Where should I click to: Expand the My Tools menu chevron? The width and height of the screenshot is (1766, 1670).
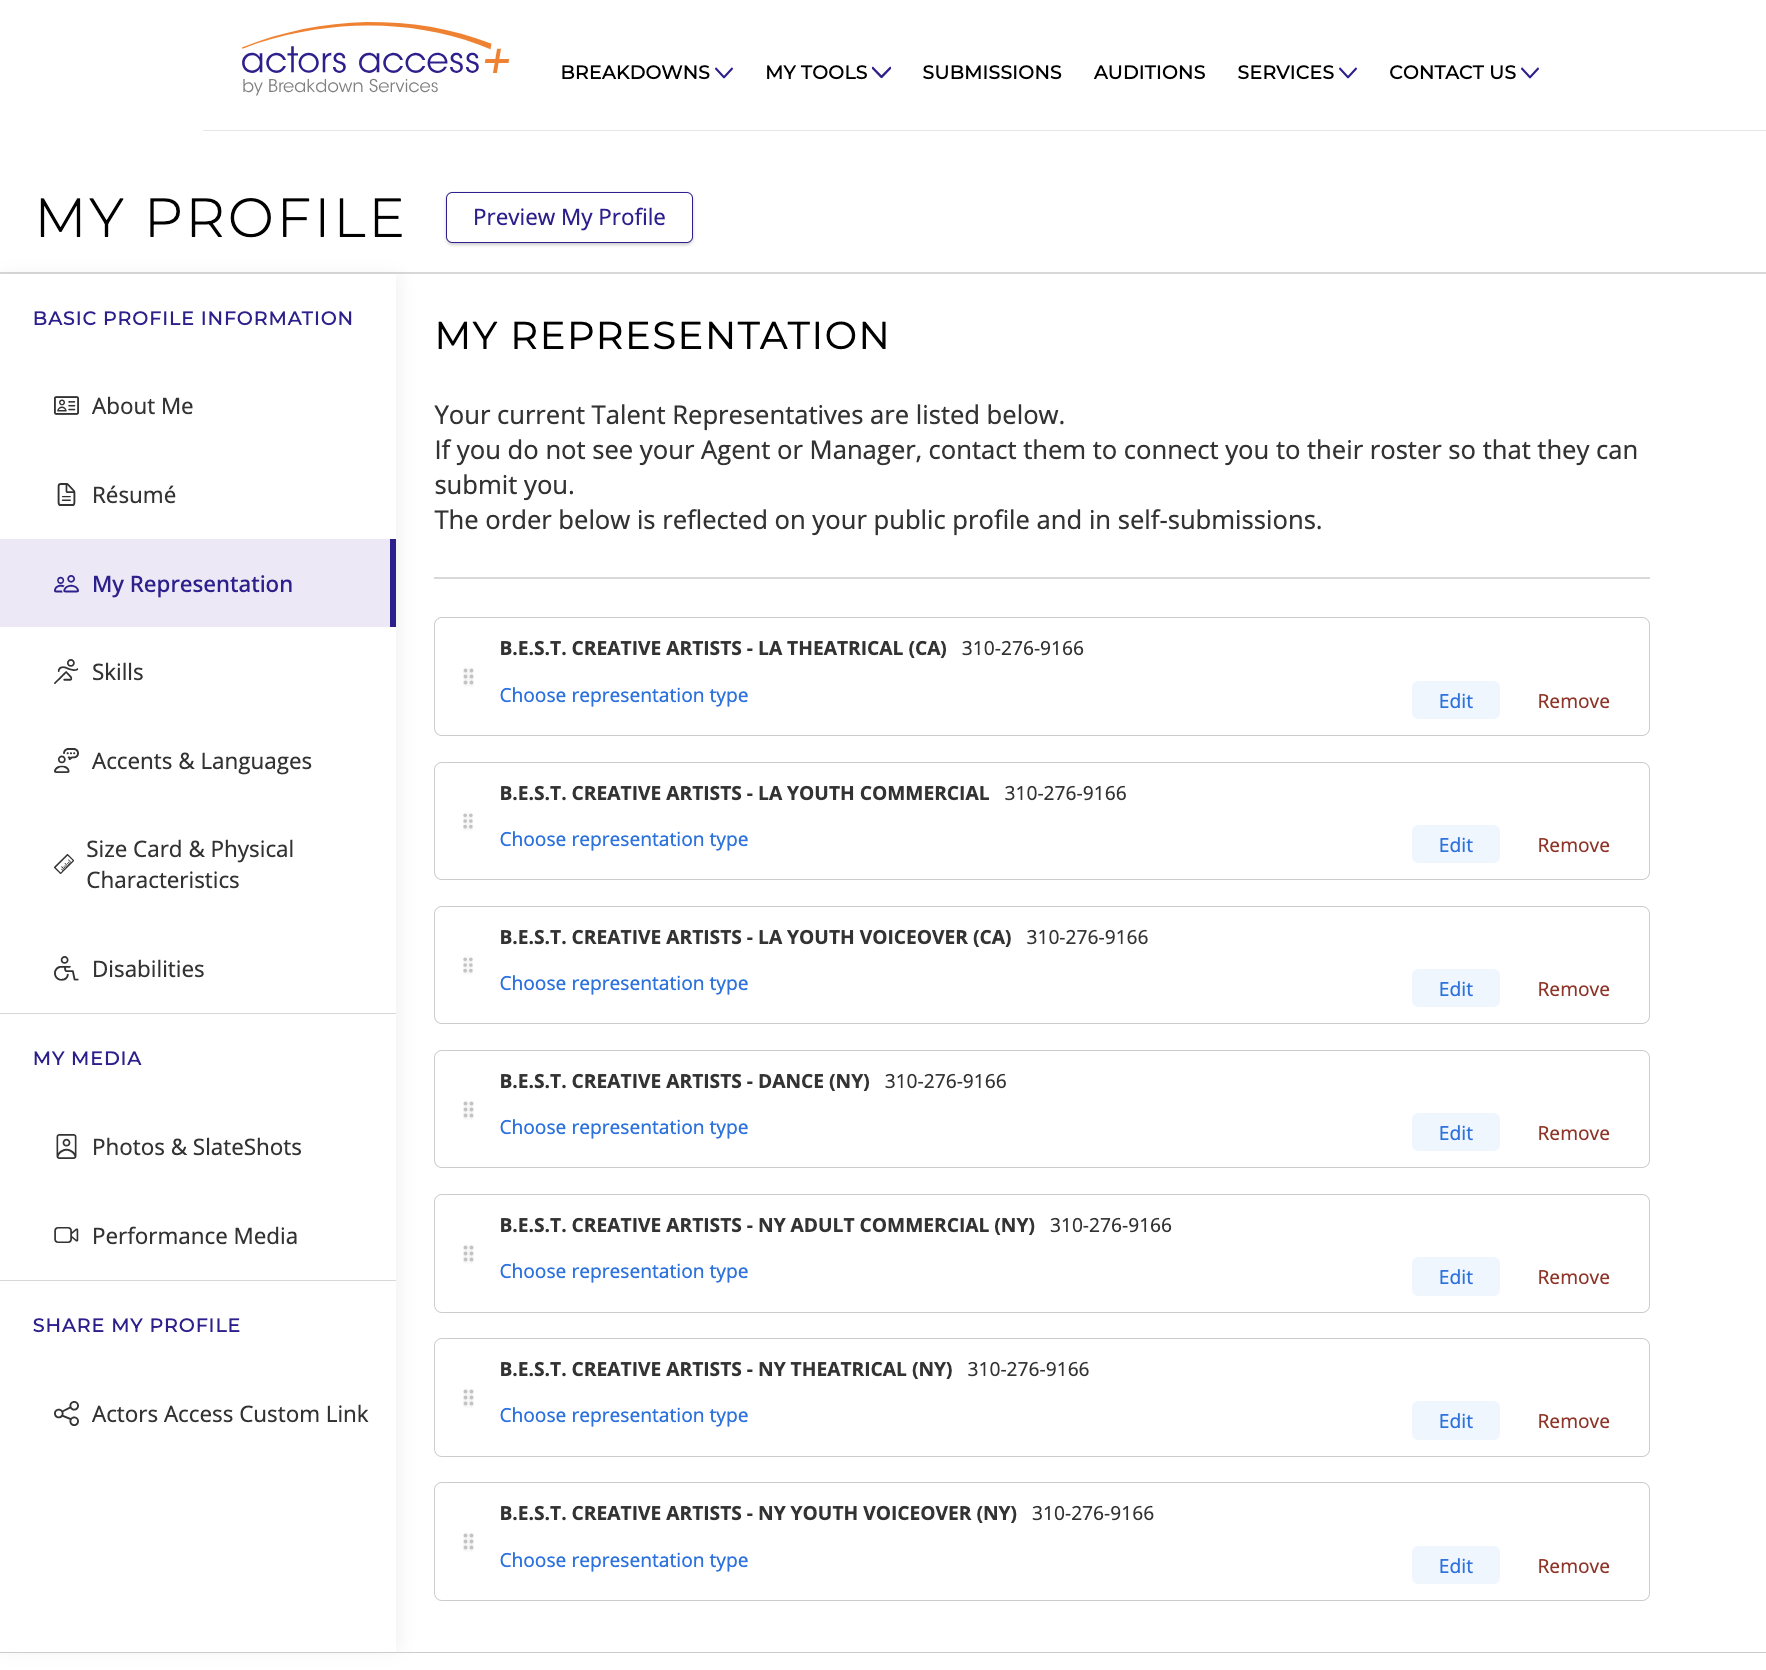(881, 73)
